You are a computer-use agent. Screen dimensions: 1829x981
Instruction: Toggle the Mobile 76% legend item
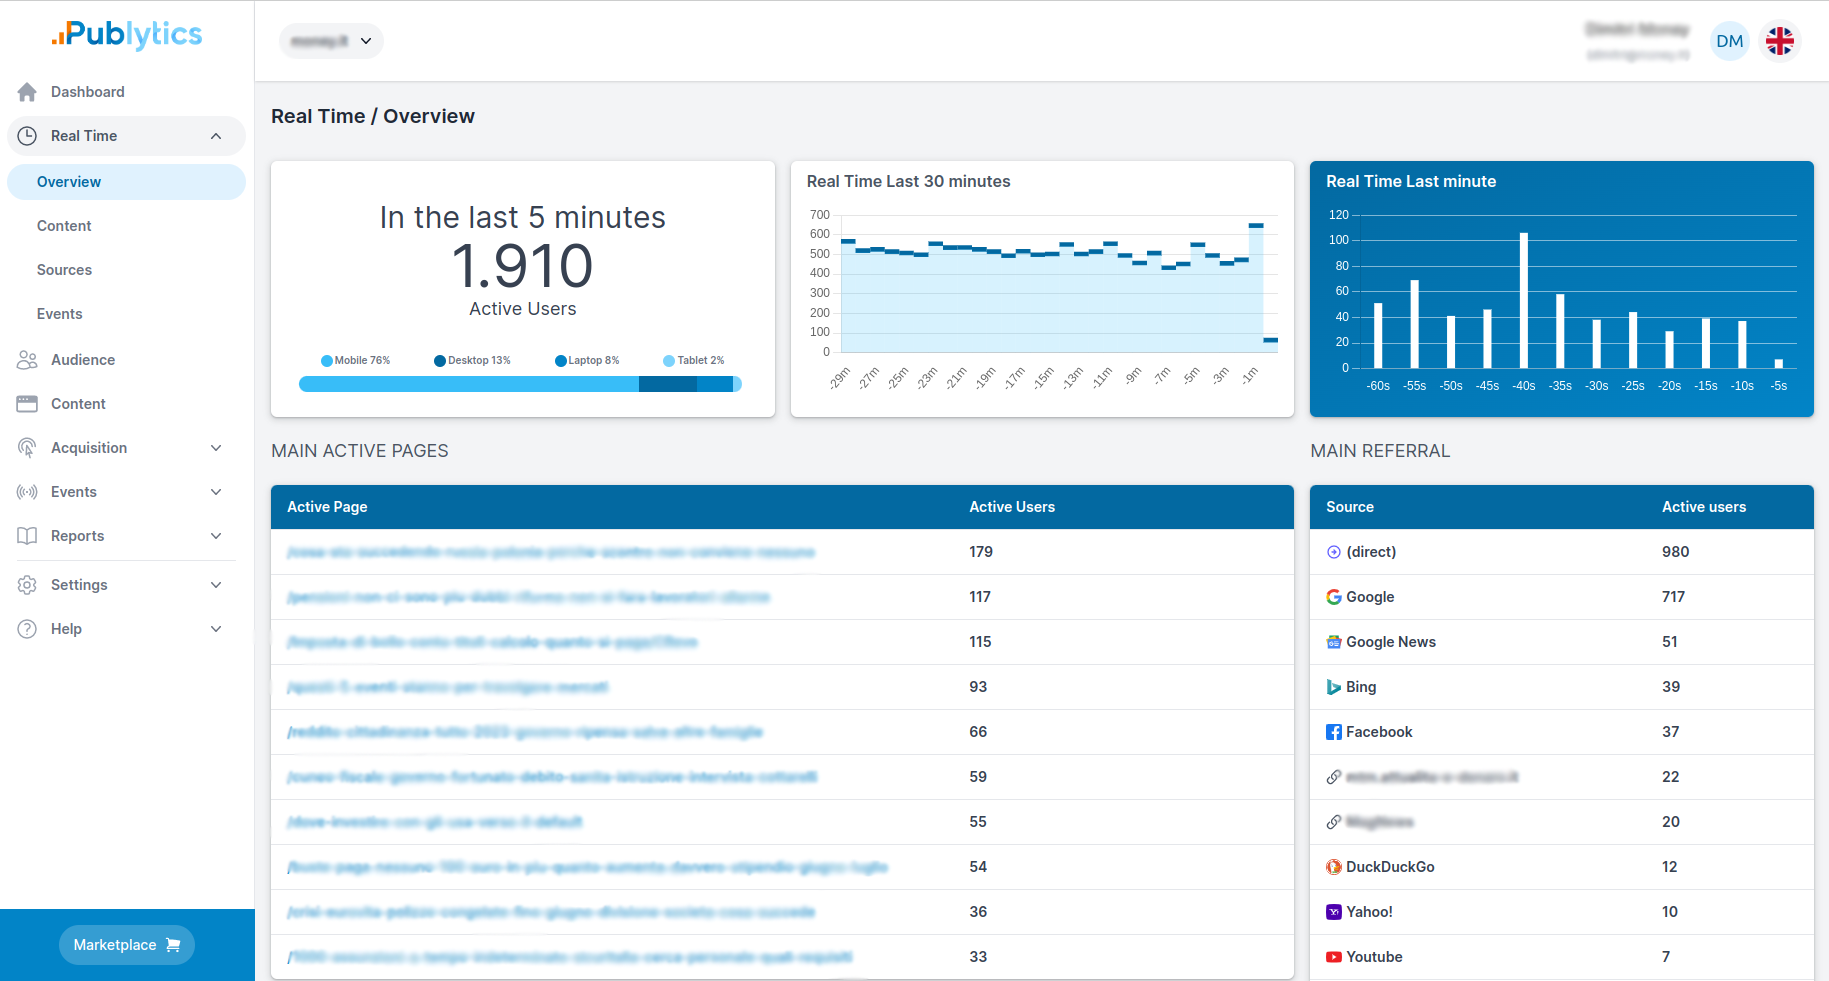pos(355,360)
